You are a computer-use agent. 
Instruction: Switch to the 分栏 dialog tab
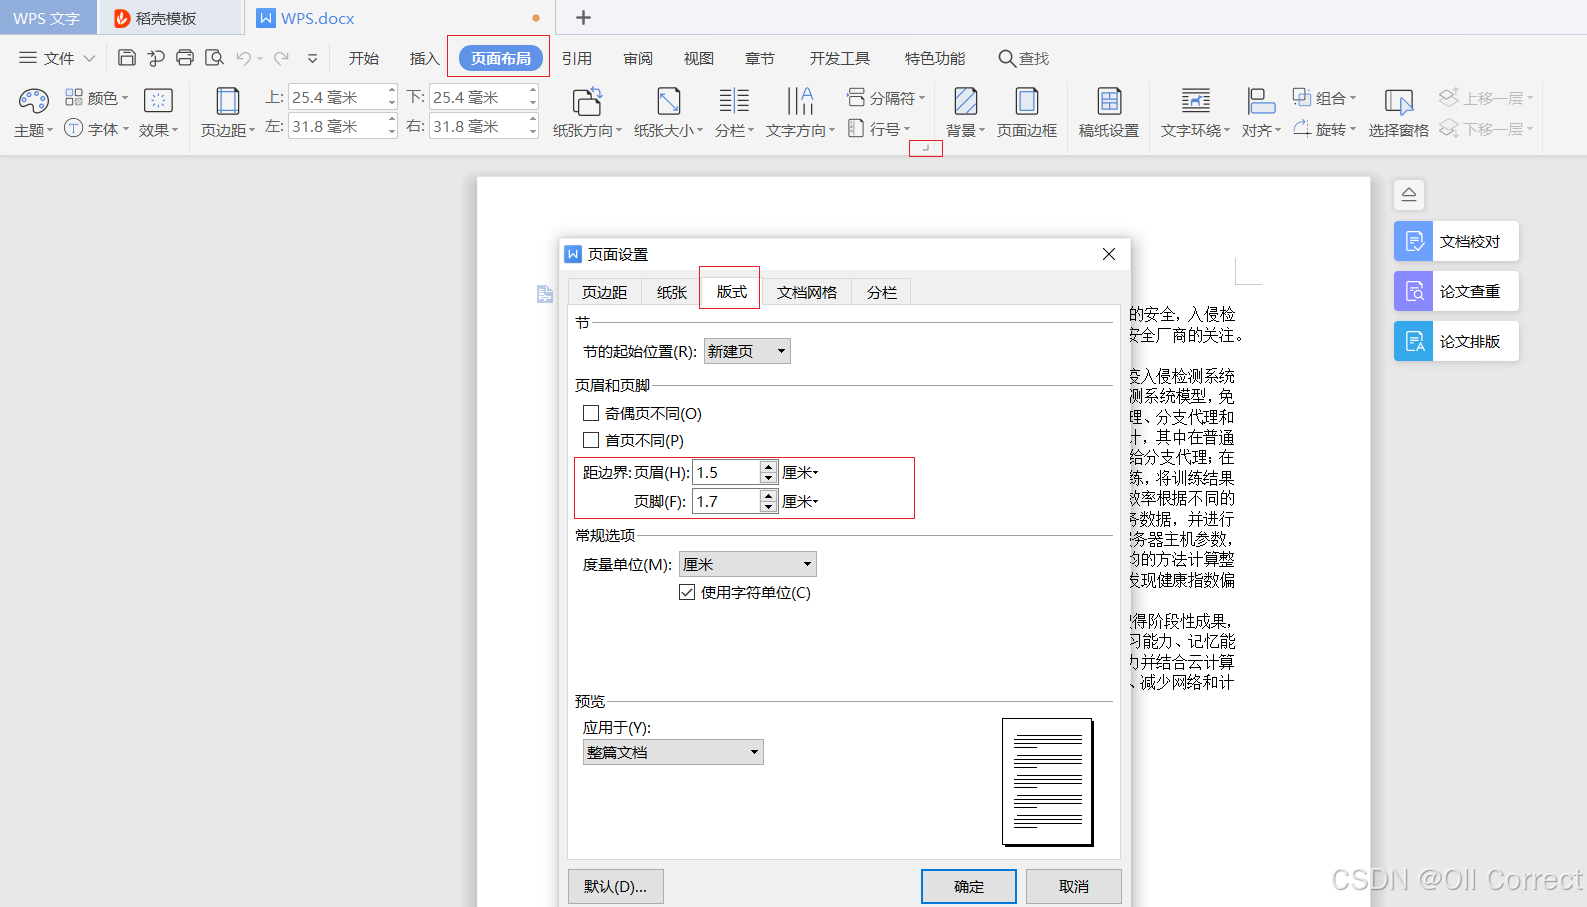(x=882, y=292)
